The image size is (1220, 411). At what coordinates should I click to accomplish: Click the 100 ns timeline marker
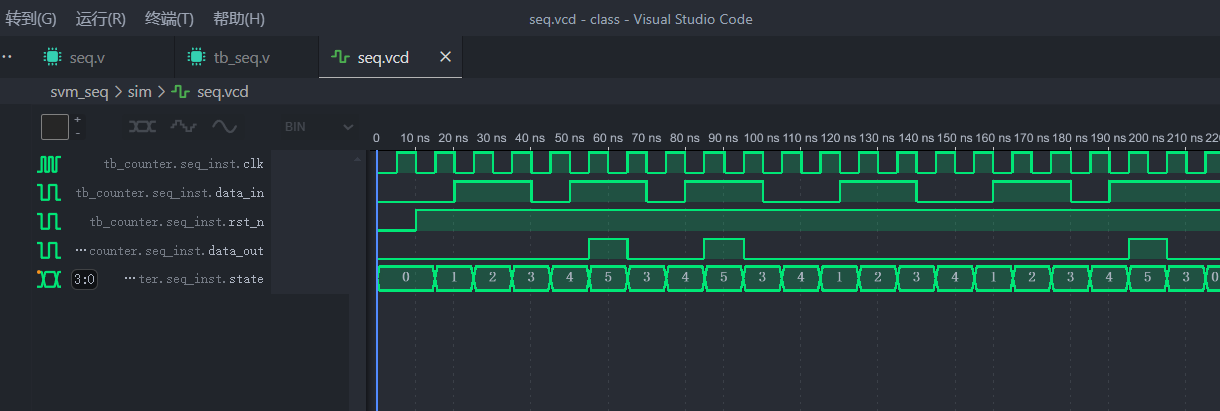click(x=760, y=137)
